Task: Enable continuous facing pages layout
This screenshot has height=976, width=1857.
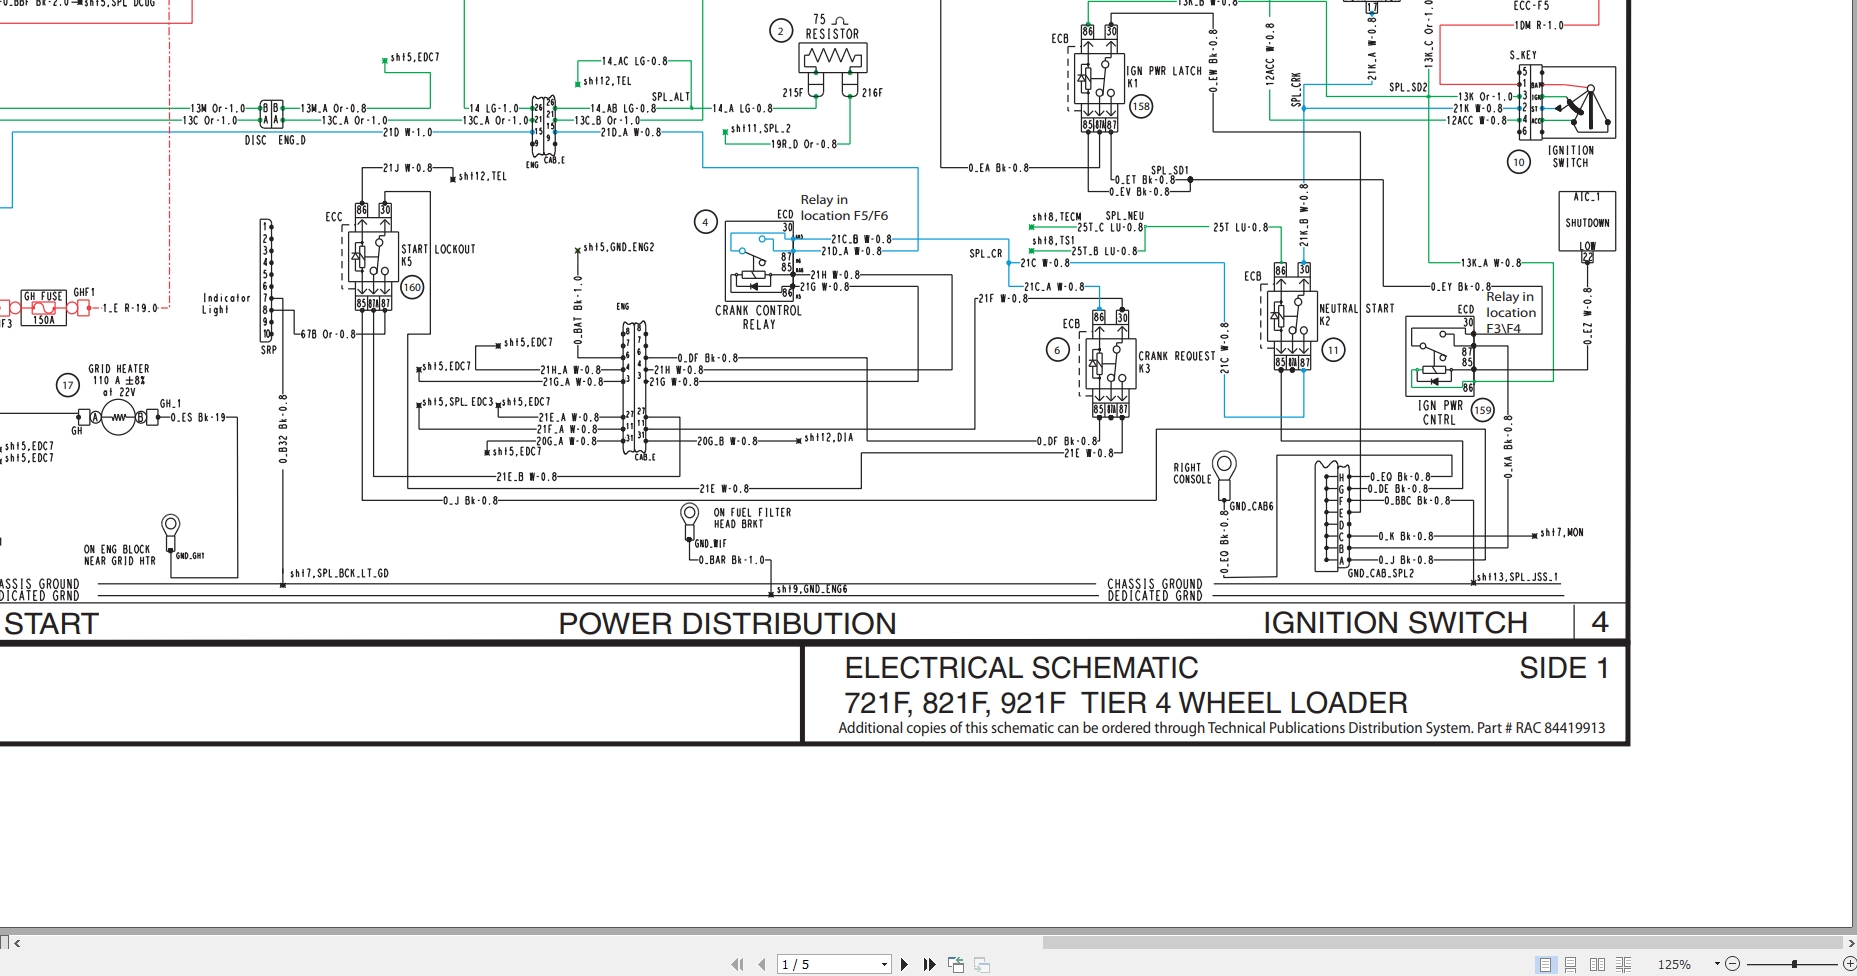Action: 1623,965
